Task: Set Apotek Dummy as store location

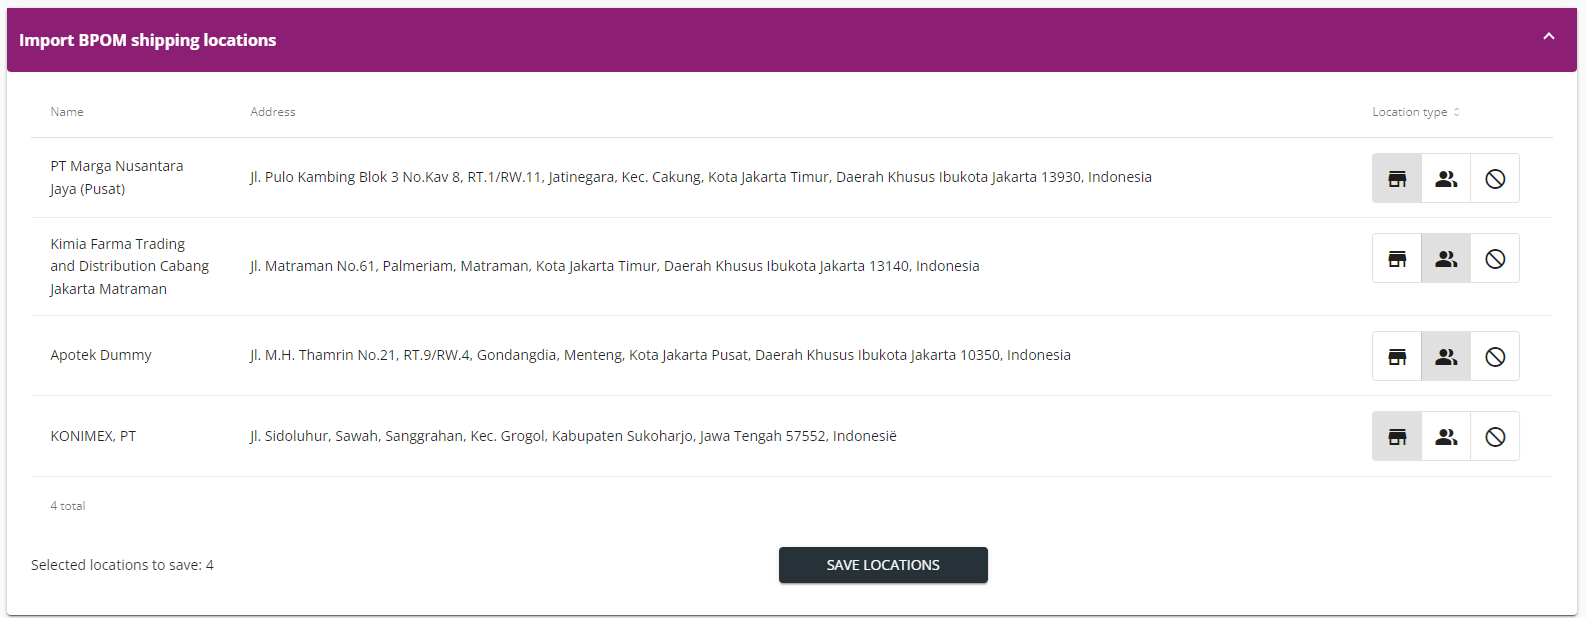Action: pyautogui.click(x=1397, y=356)
